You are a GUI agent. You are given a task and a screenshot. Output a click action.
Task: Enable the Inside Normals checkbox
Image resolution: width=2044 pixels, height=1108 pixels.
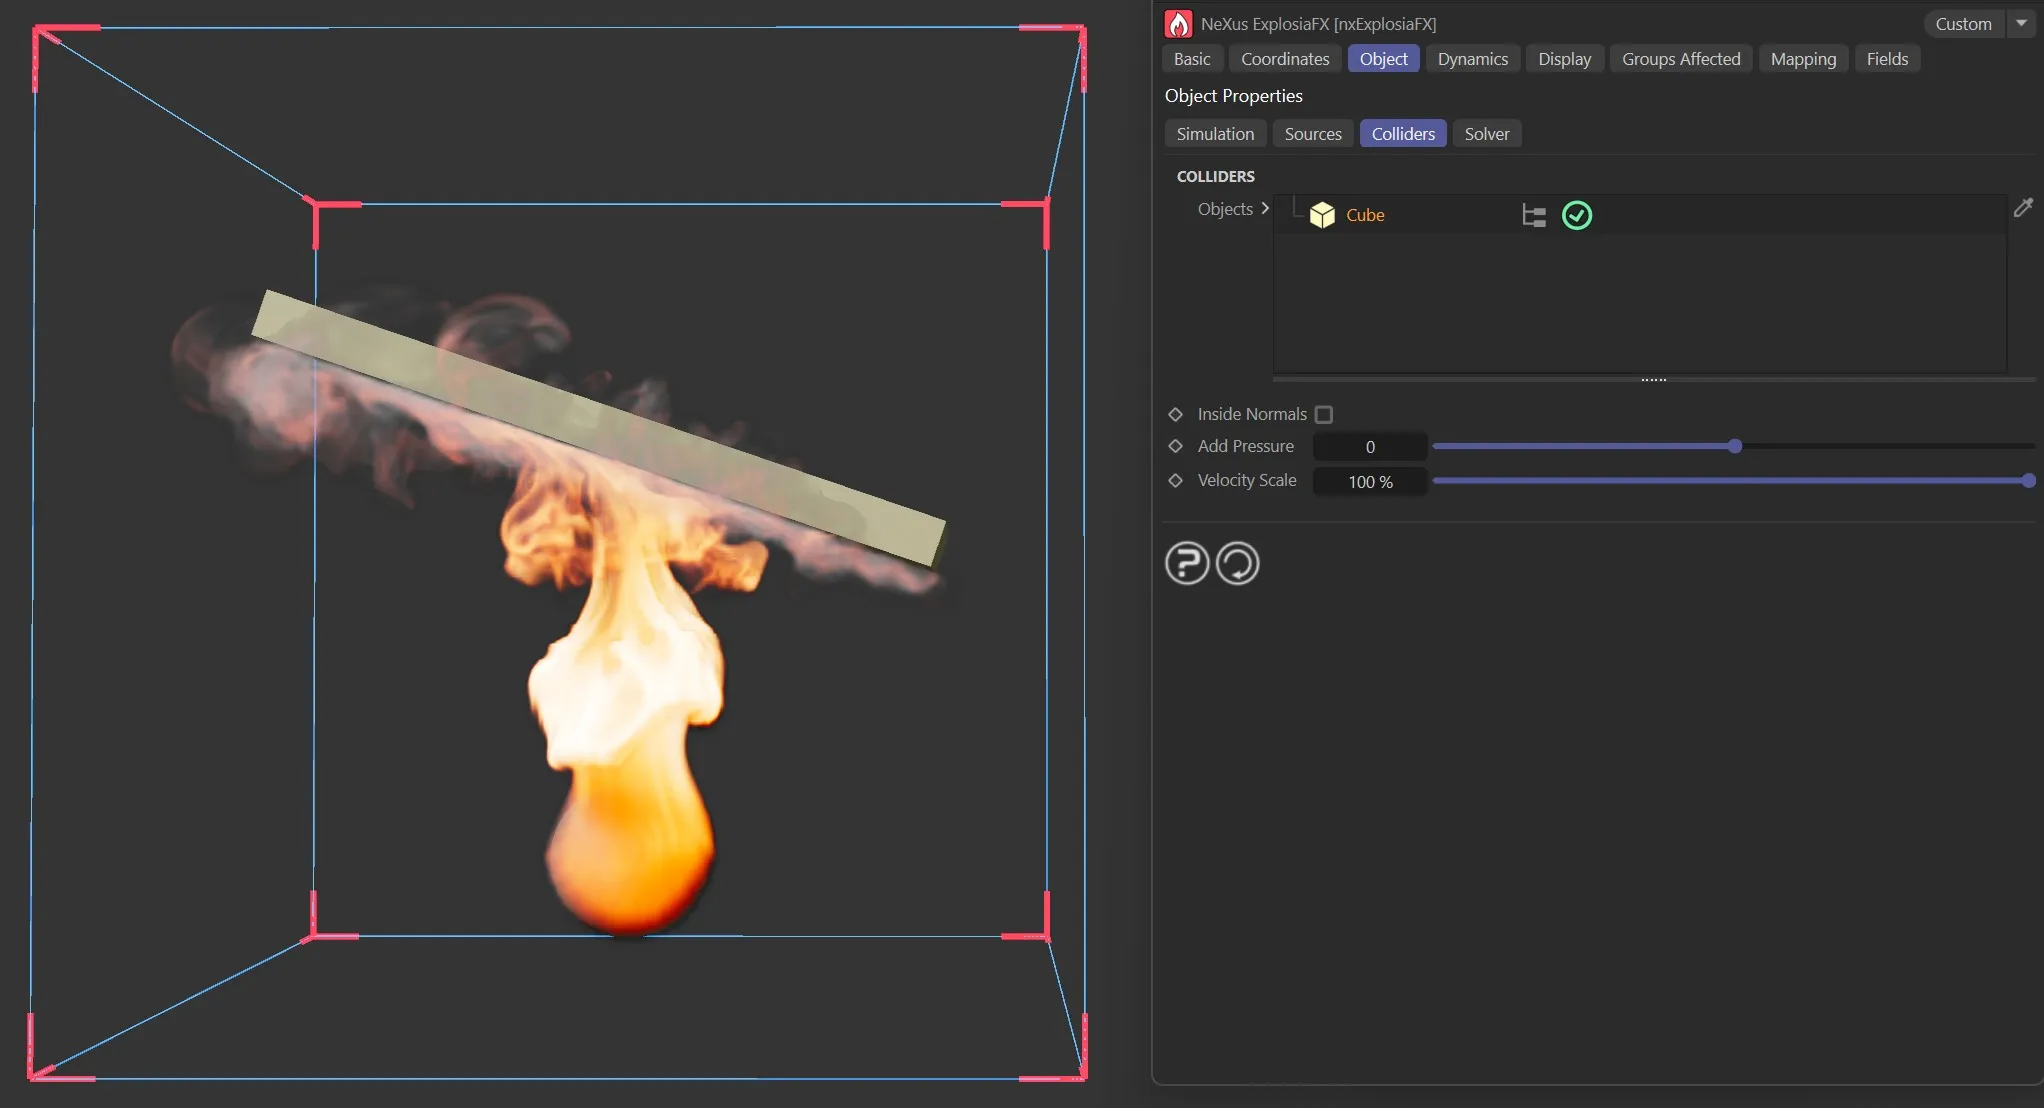[x=1324, y=414]
